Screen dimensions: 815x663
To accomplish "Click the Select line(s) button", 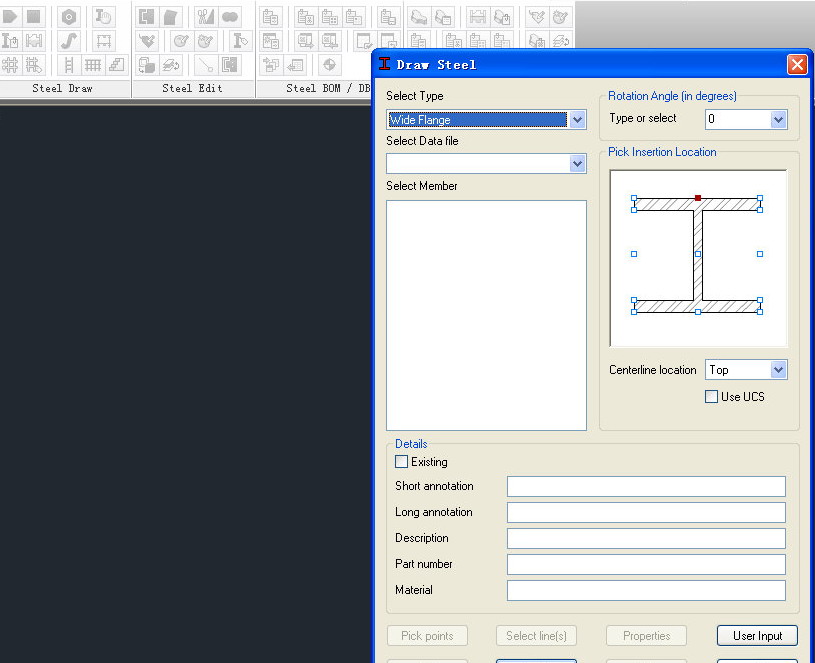I will pyautogui.click(x=536, y=636).
